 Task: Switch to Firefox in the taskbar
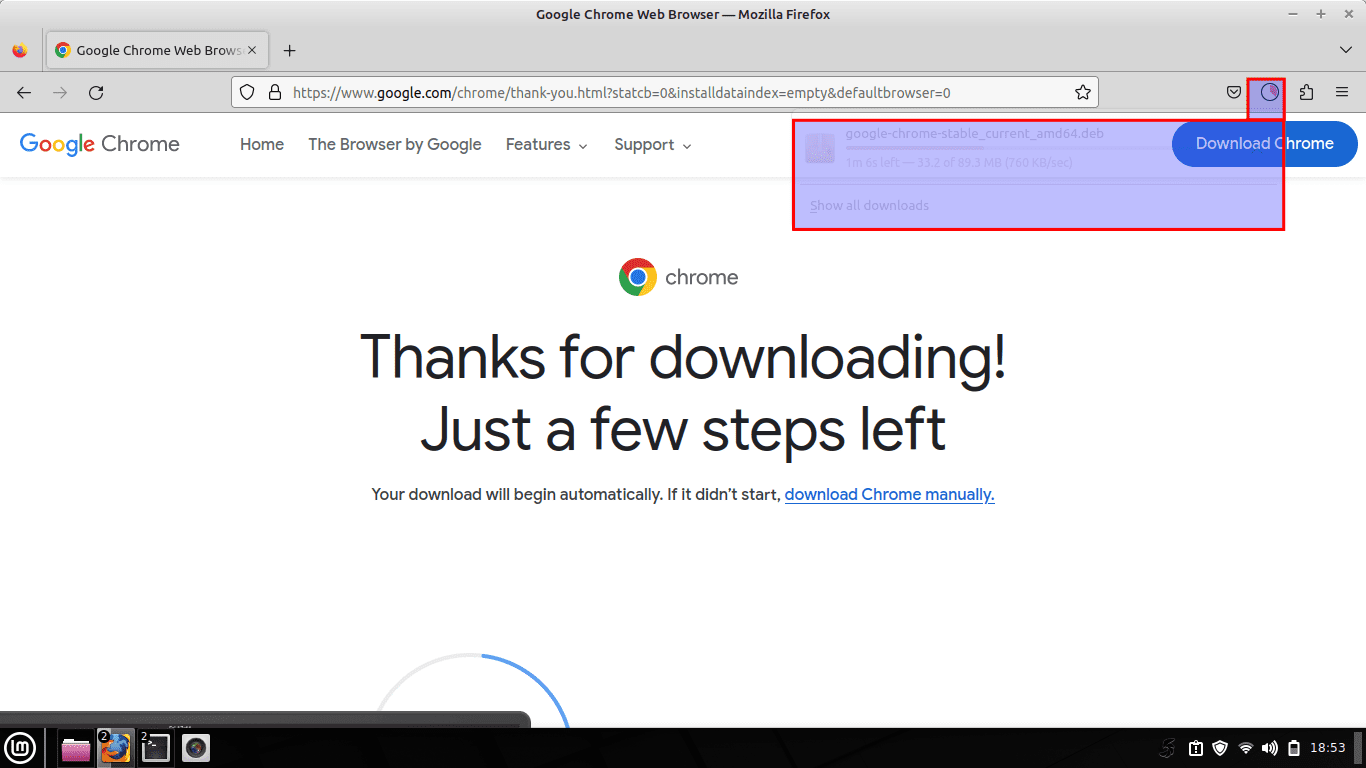pyautogui.click(x=115, y=747)
